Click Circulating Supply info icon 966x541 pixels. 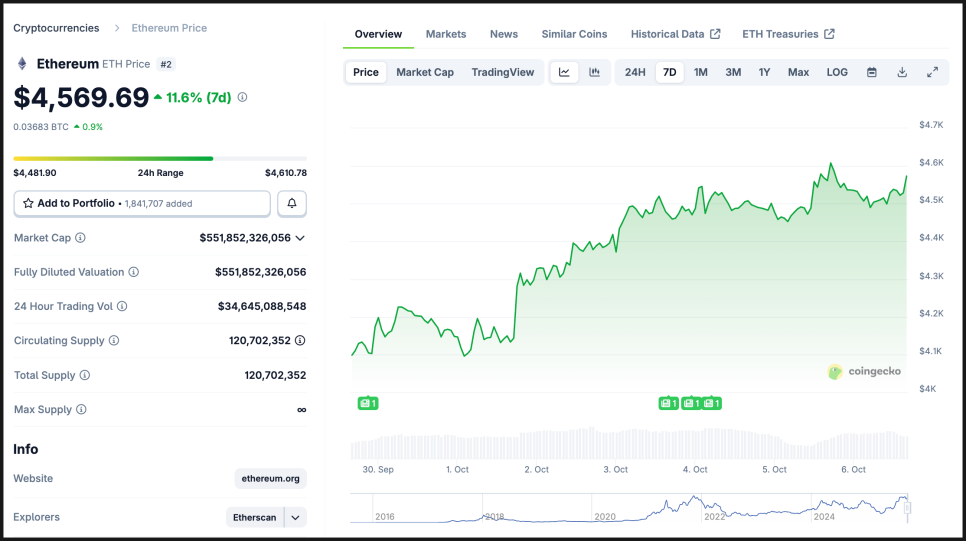[114, 341]
